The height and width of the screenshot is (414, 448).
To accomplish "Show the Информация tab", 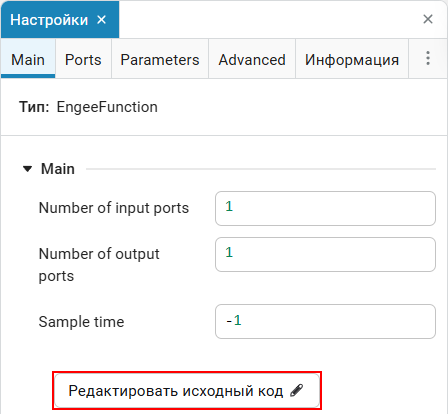I will pyautogui.click(x=352, y=60).
